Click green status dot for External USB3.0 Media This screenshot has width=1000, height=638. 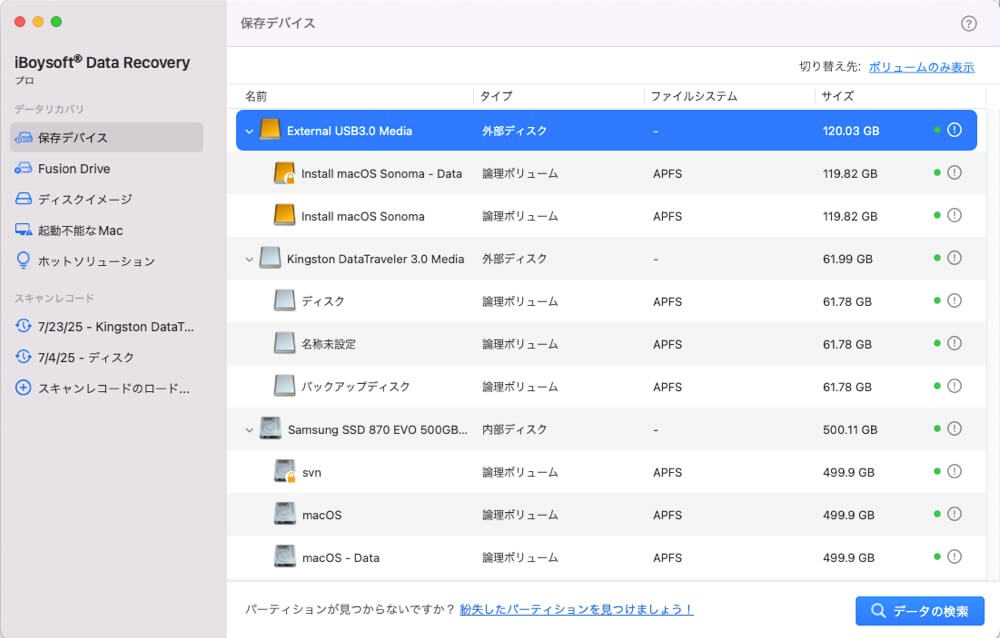[x=937, y=130]
